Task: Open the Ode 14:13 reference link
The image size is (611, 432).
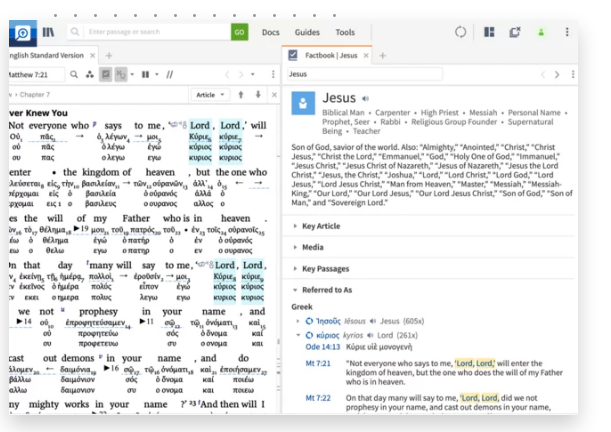Action: point(322,347)
